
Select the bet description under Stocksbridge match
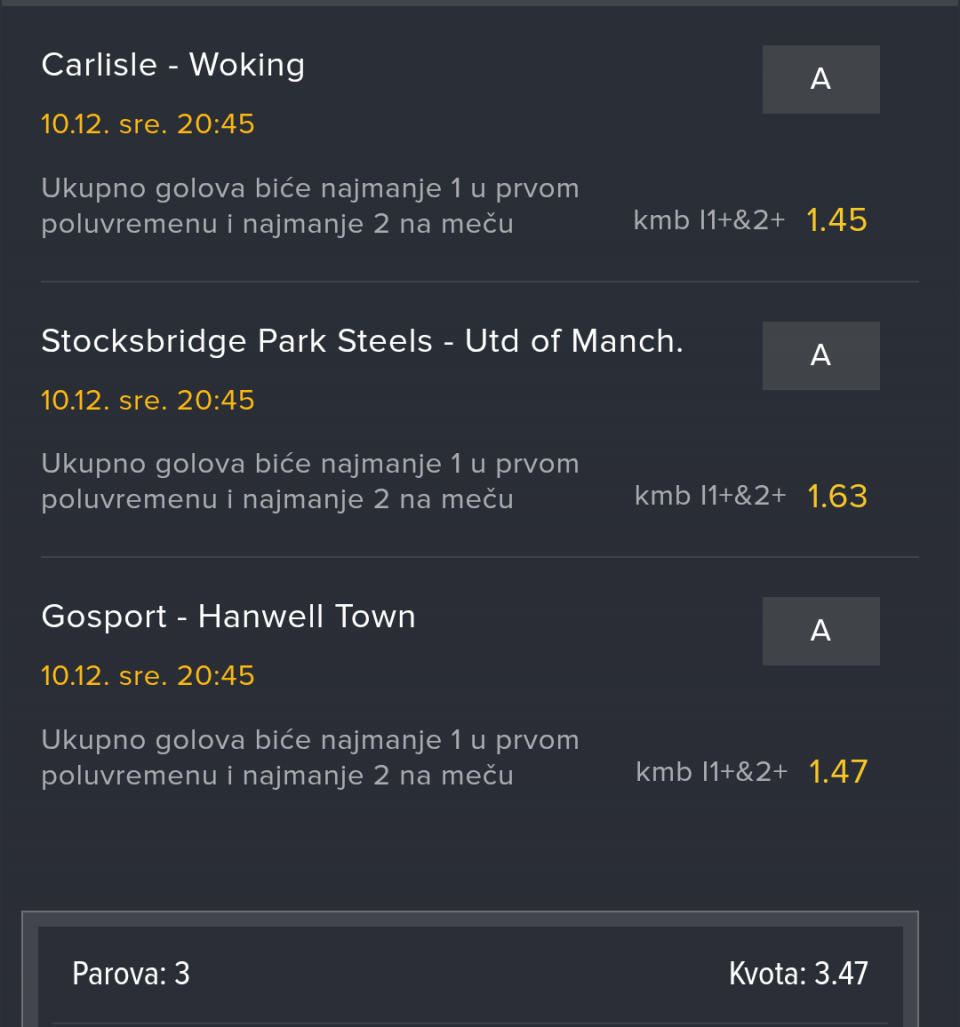tap(310, 481)
